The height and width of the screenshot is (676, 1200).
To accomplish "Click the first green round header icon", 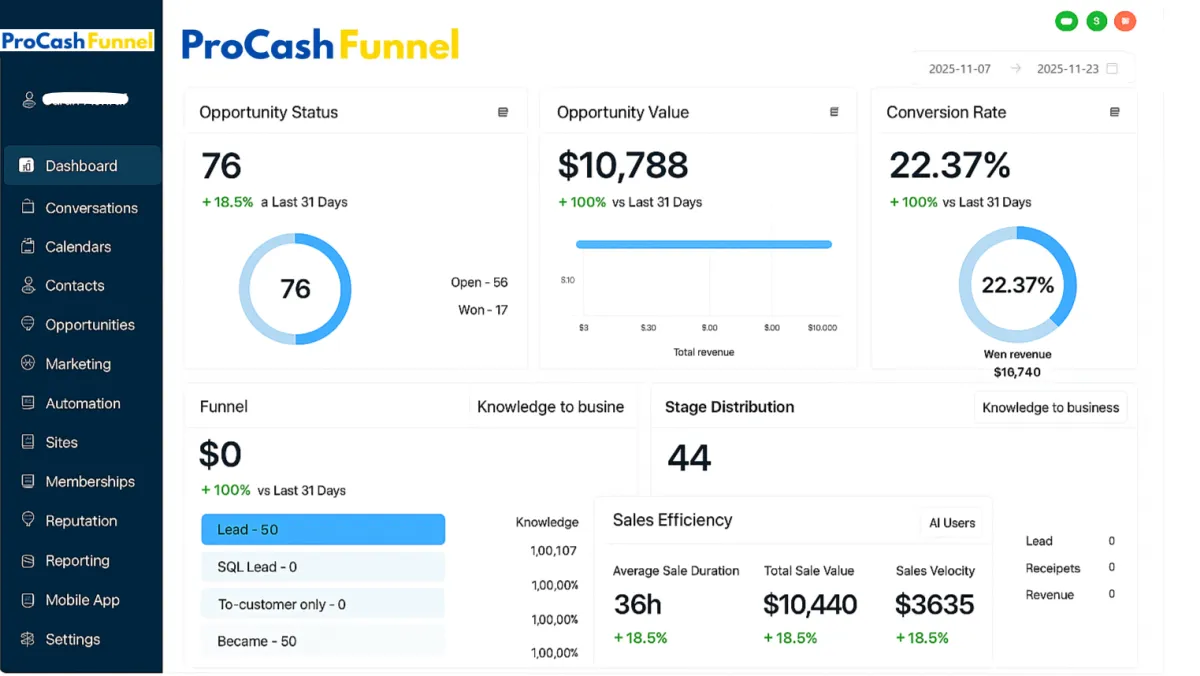I will [1066, 20].
